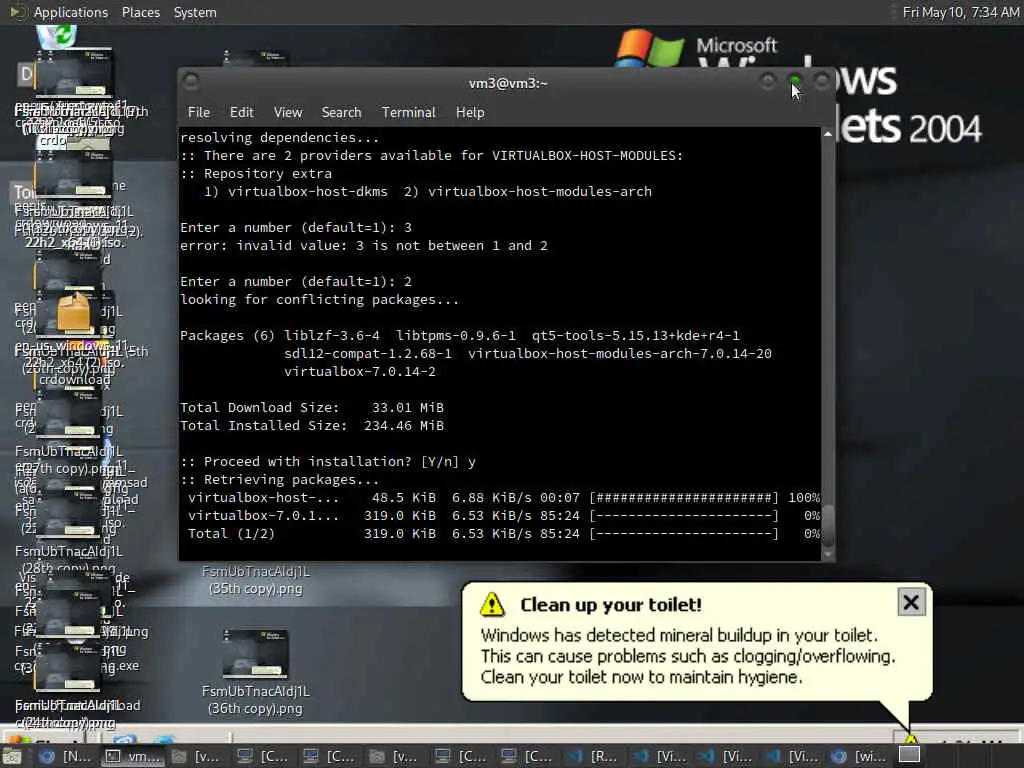Close the vm3@vm3 terminal window
The height and width of the screenshot is (768, 1024).
click(822, 81)
